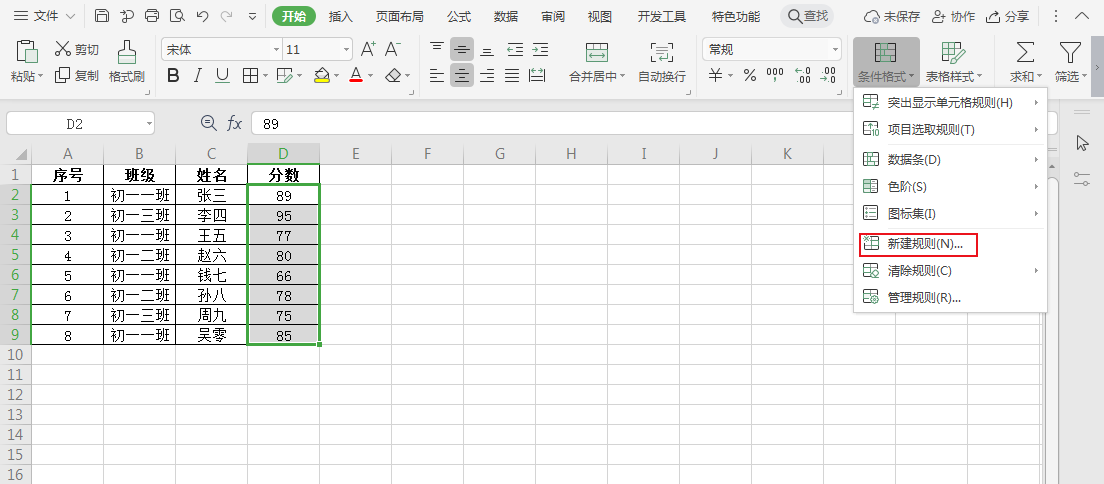Apply red font color A

[356, 75]
